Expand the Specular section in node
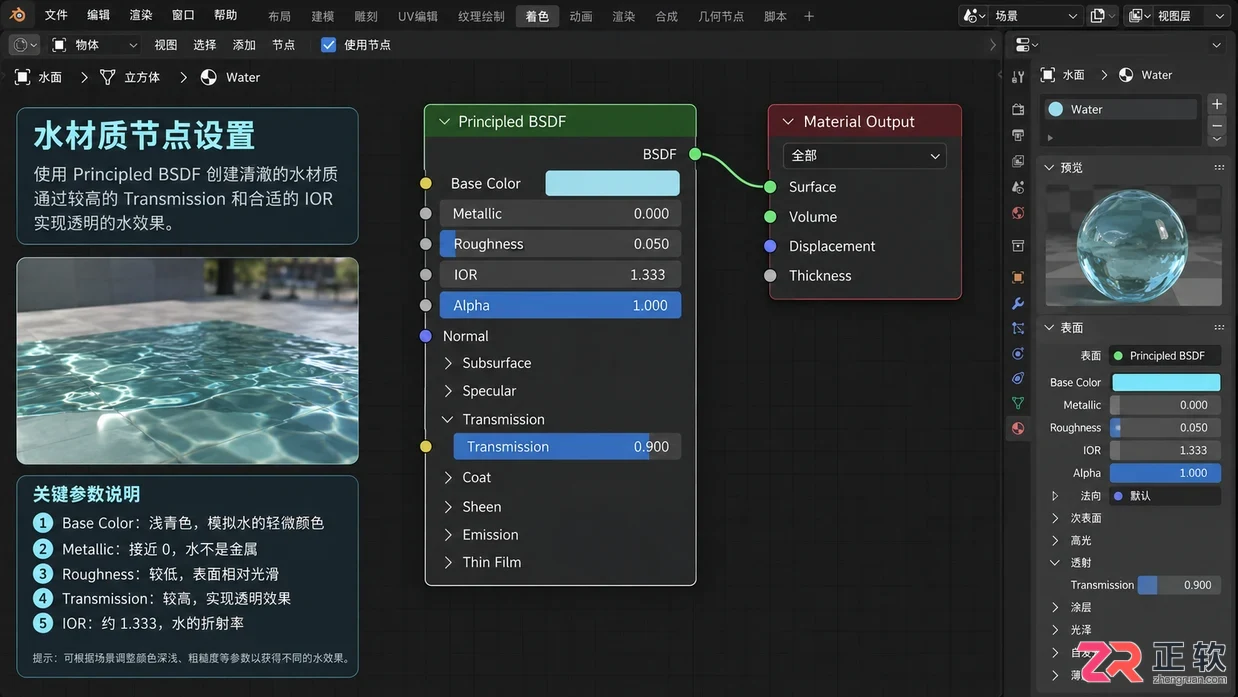1238x697 pixels. point(449,391)
